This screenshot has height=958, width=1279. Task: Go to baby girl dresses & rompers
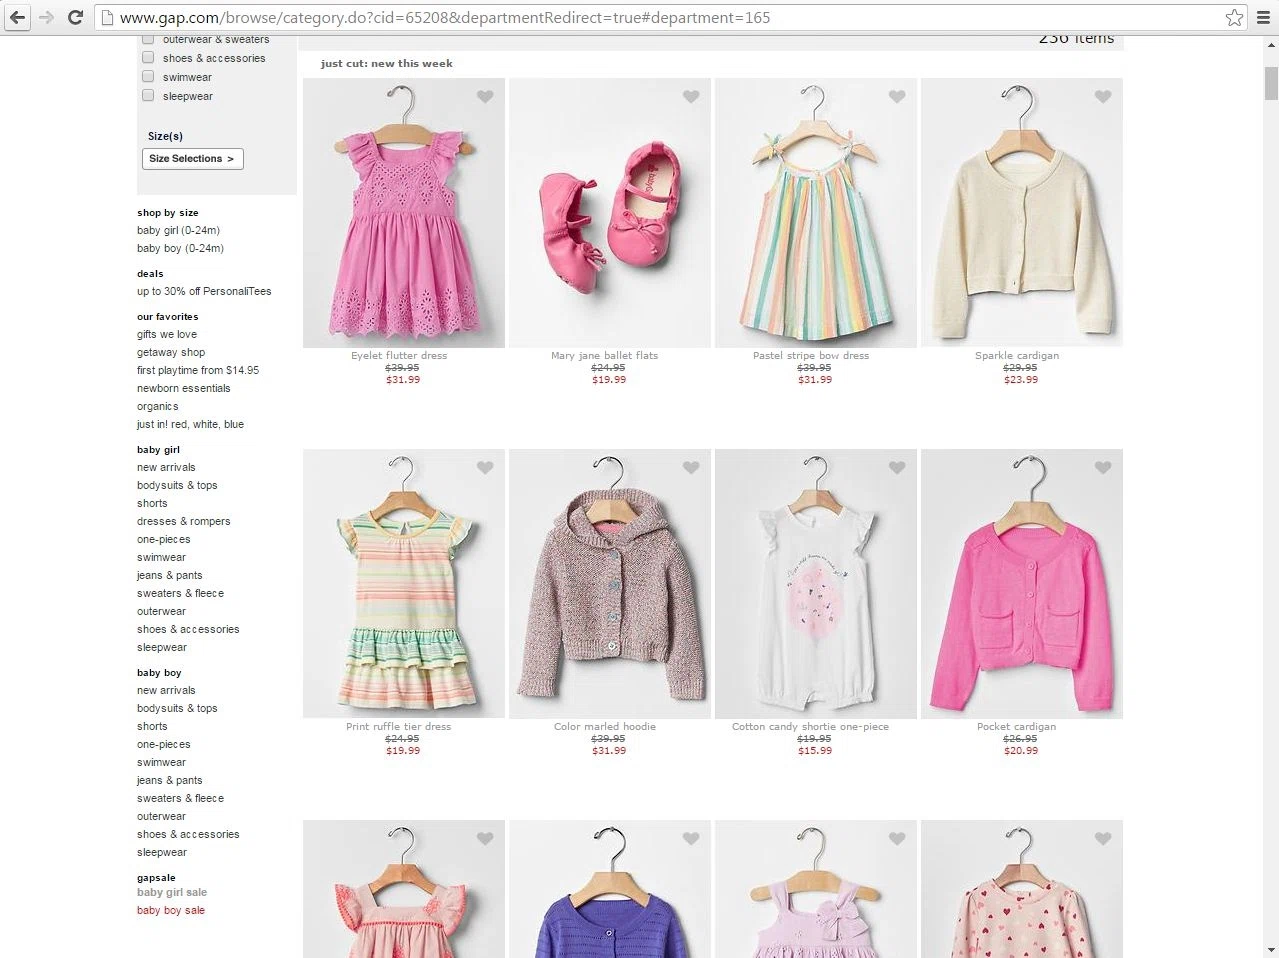pyautogui.click(x=184, y=521)
